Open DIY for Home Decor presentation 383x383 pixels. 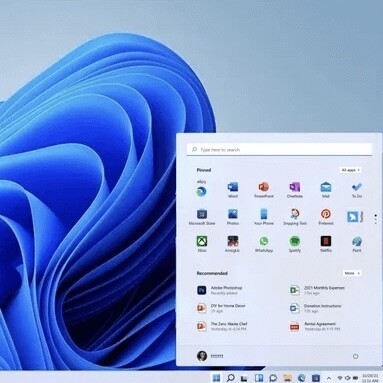pos(221,308)
